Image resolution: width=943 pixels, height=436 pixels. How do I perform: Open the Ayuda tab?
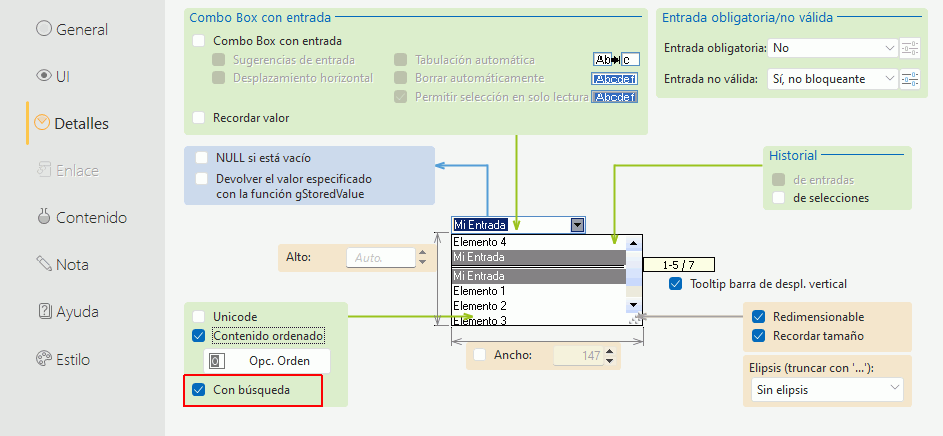pos(67,312)
